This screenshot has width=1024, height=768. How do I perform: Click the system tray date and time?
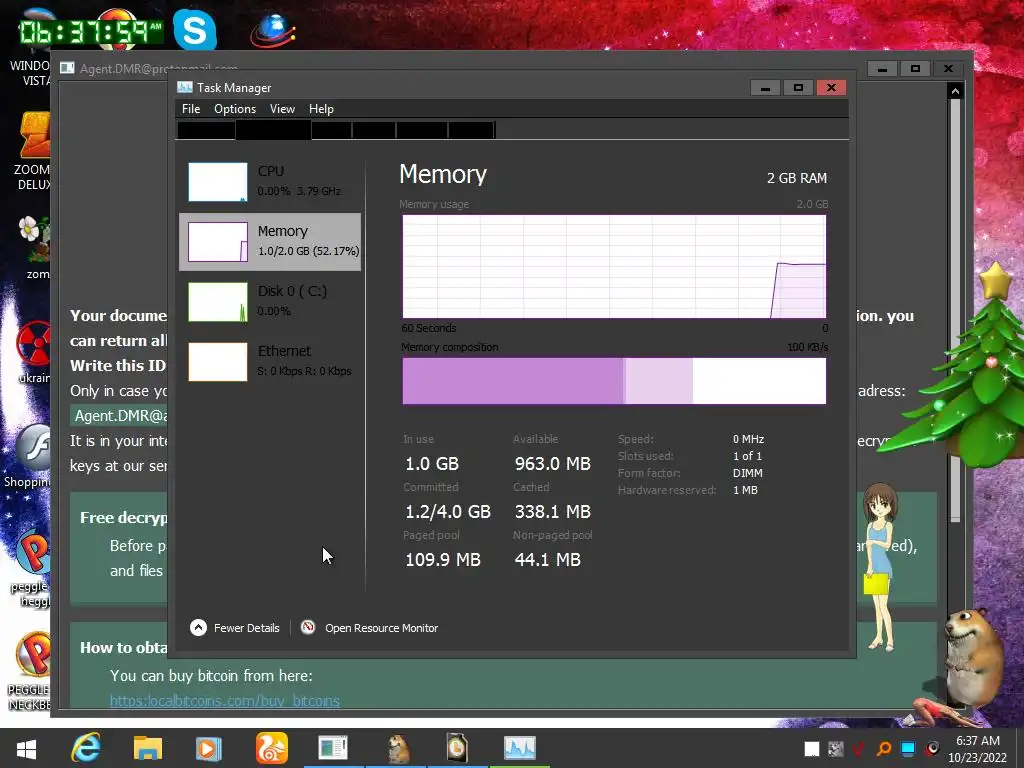pos(978,749)
